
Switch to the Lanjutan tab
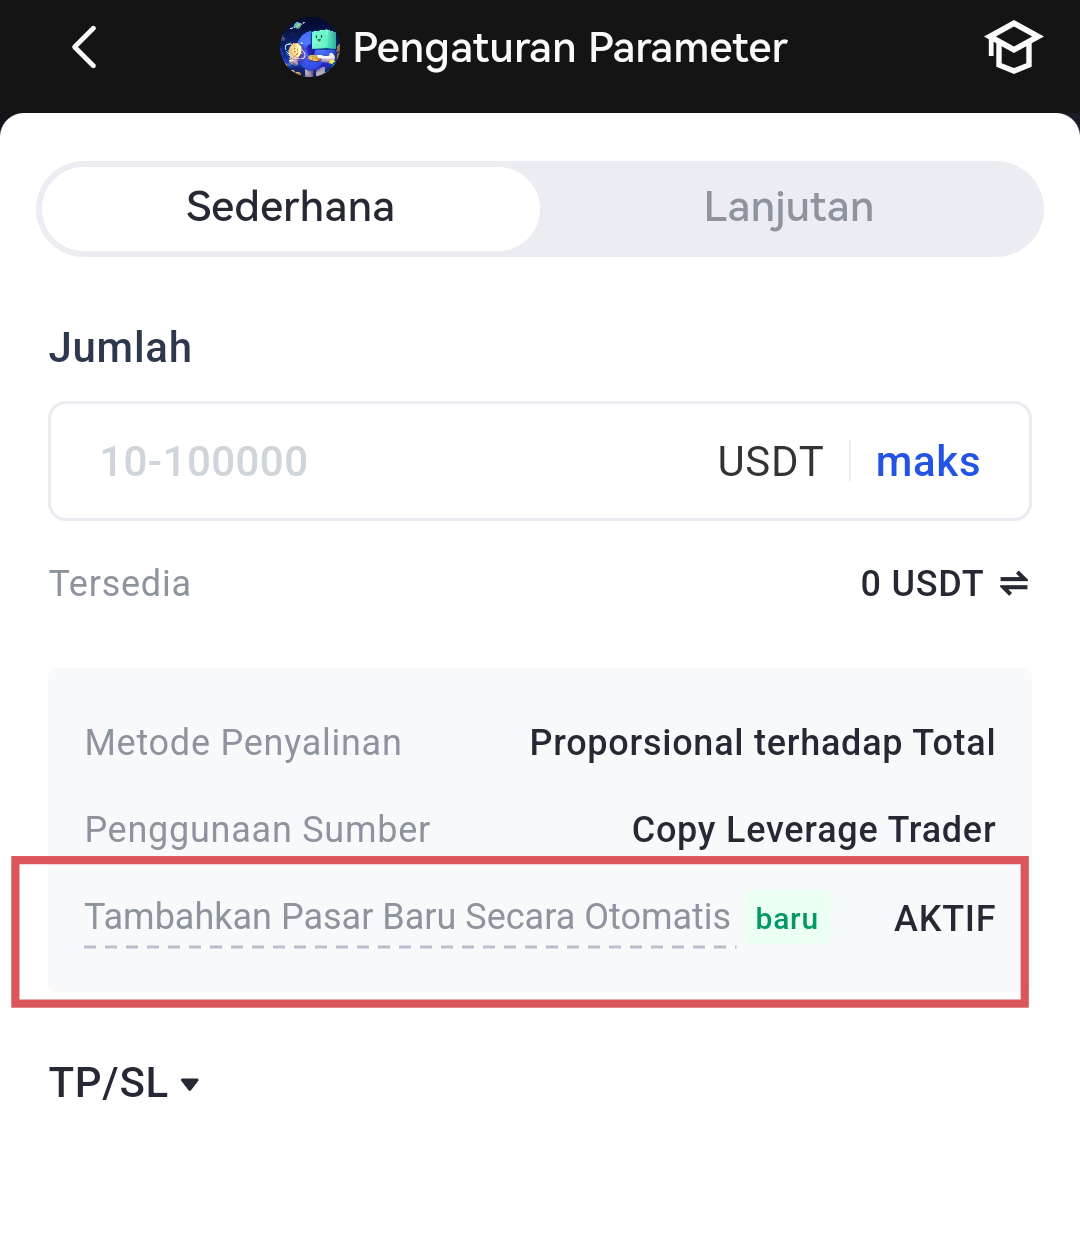[789, 208]
